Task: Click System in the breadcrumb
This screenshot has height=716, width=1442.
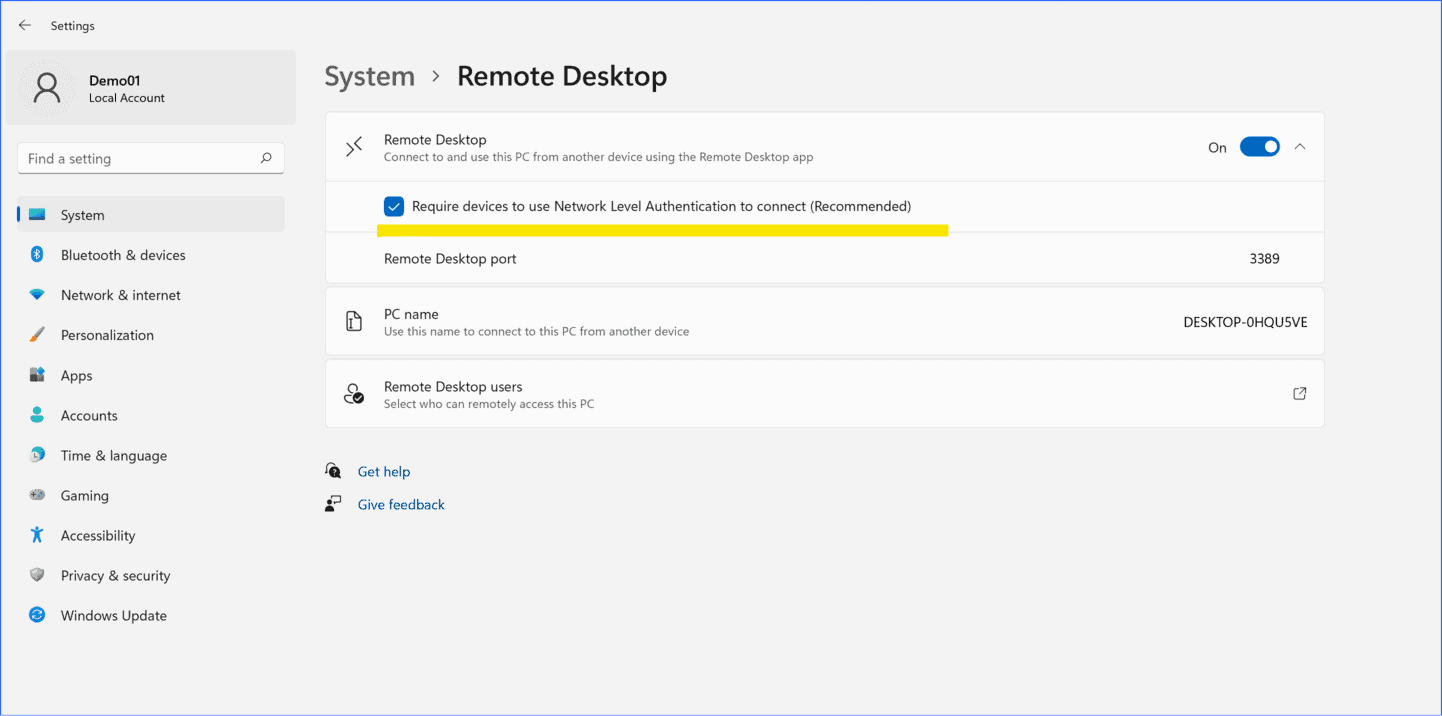Action: point(370,77)
